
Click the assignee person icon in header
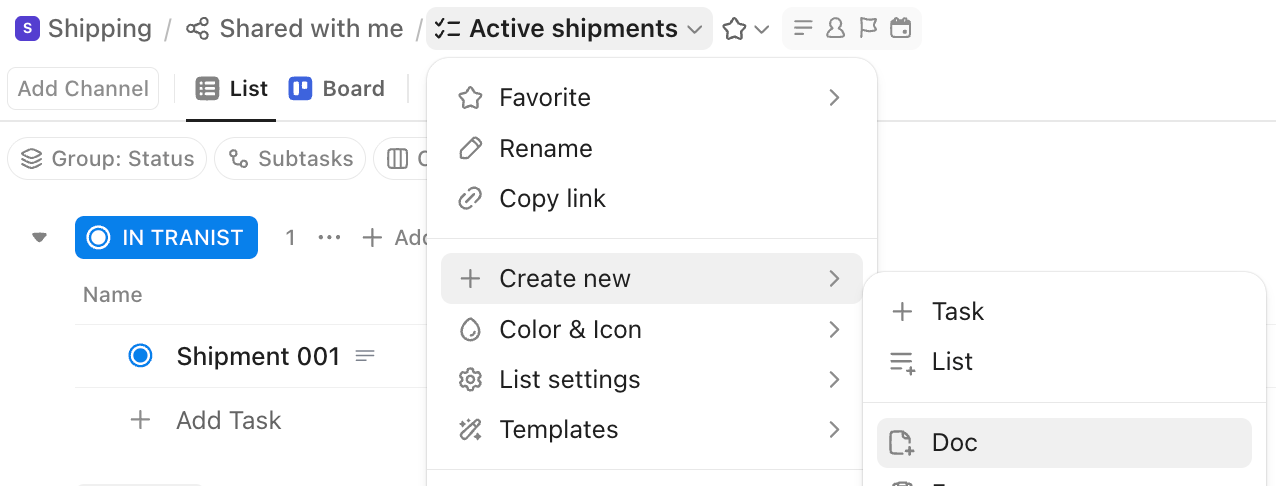click(x=835, y=29)
